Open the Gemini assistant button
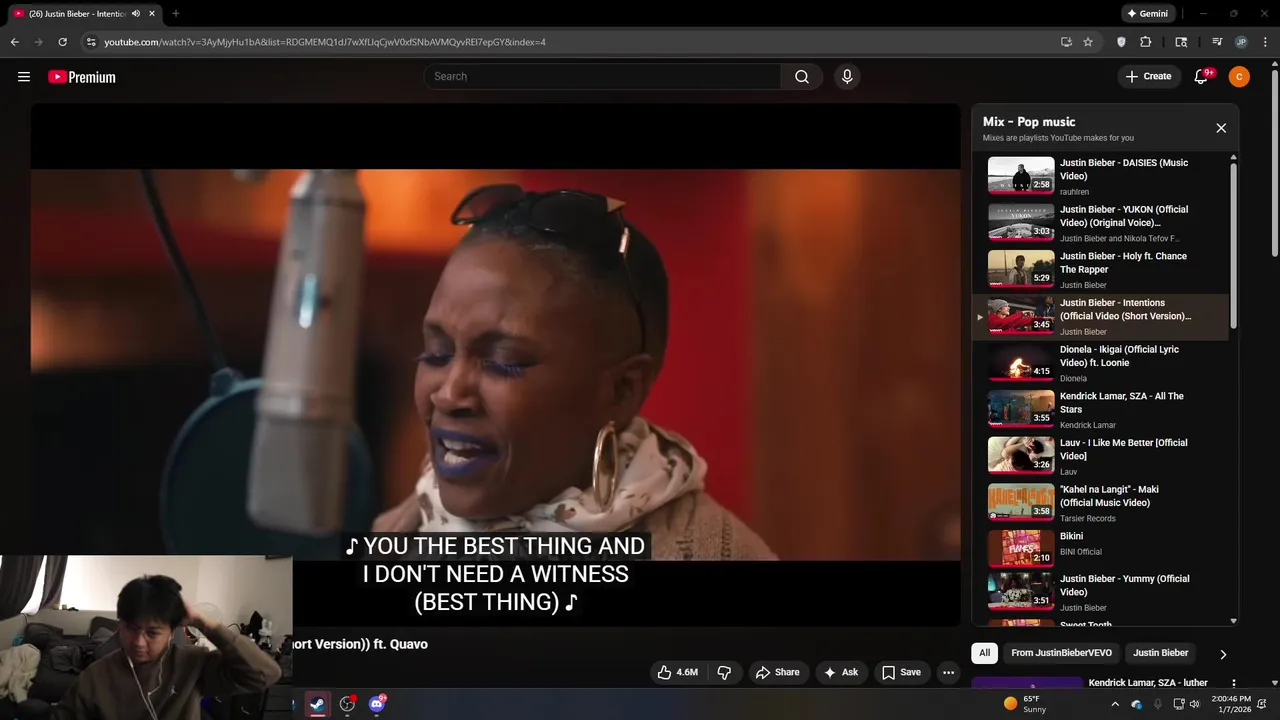Screen dimensions: 1280x720 1148,14
